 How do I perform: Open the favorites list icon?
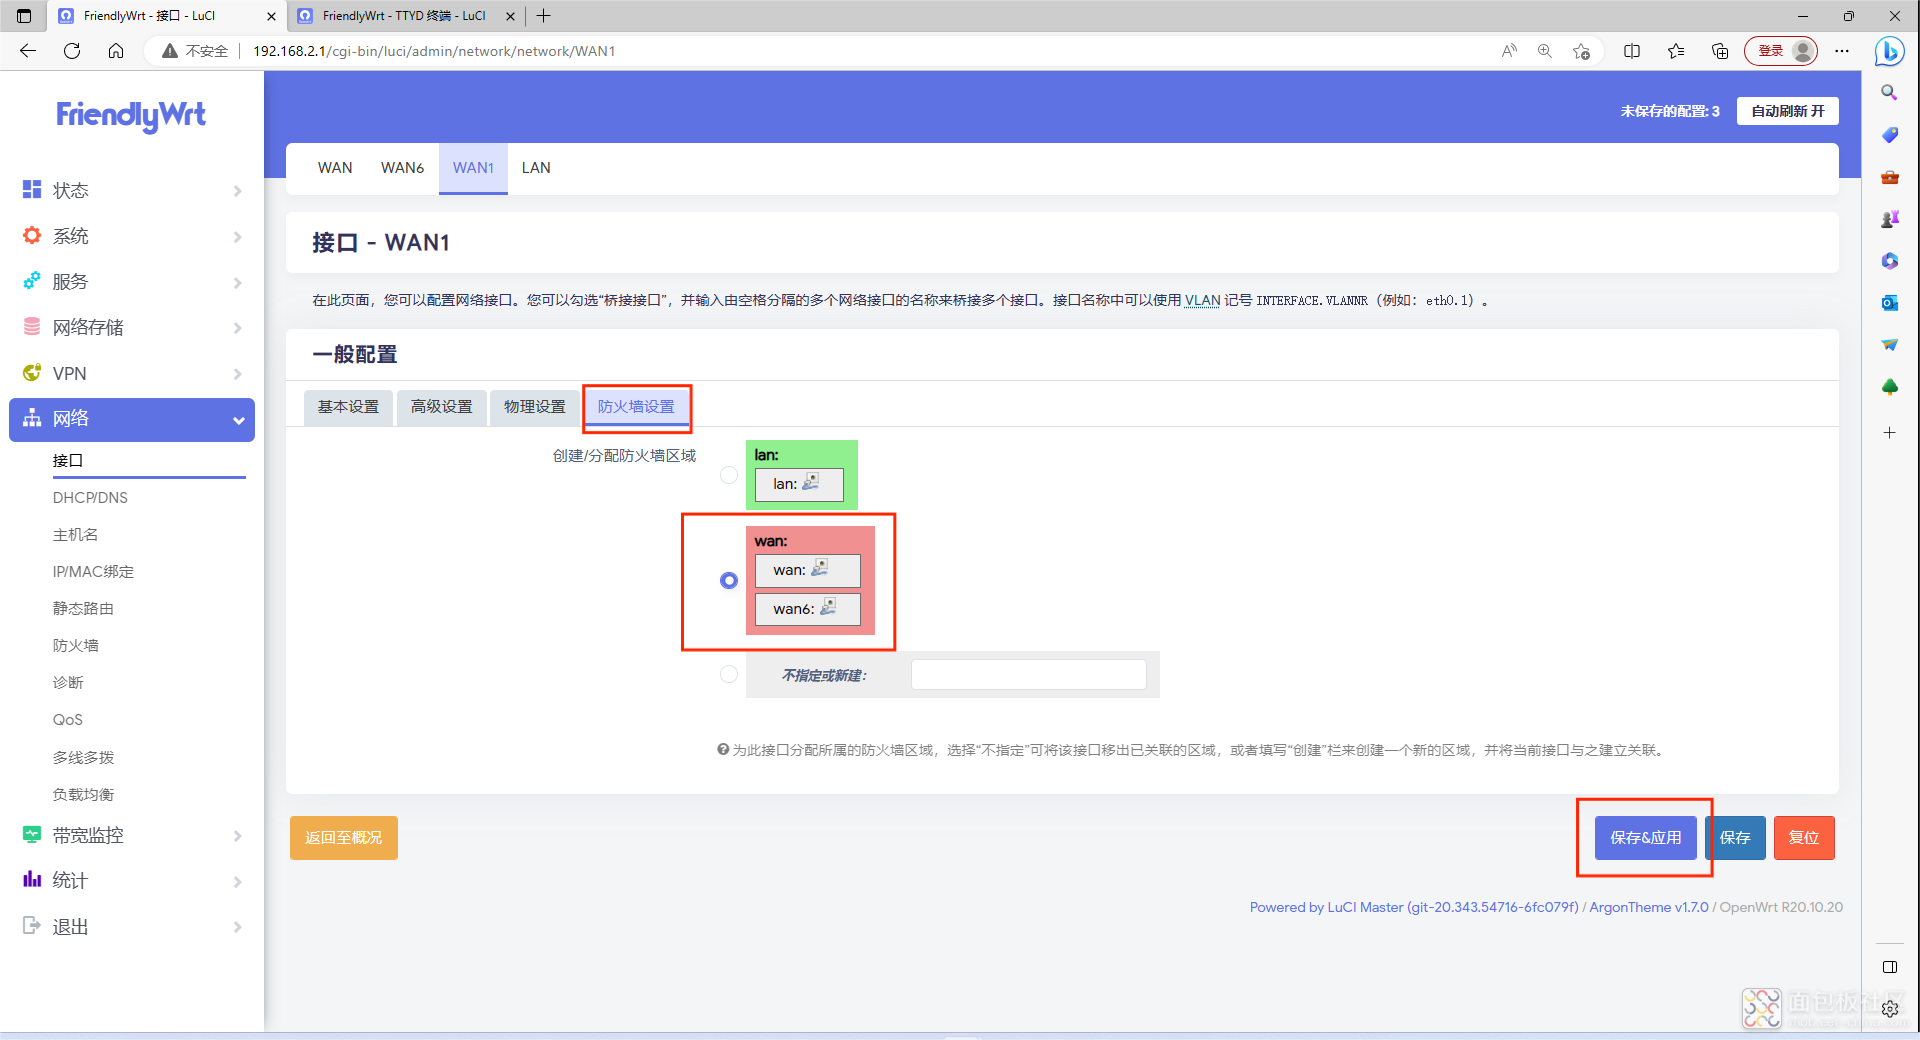(1676, 51)
